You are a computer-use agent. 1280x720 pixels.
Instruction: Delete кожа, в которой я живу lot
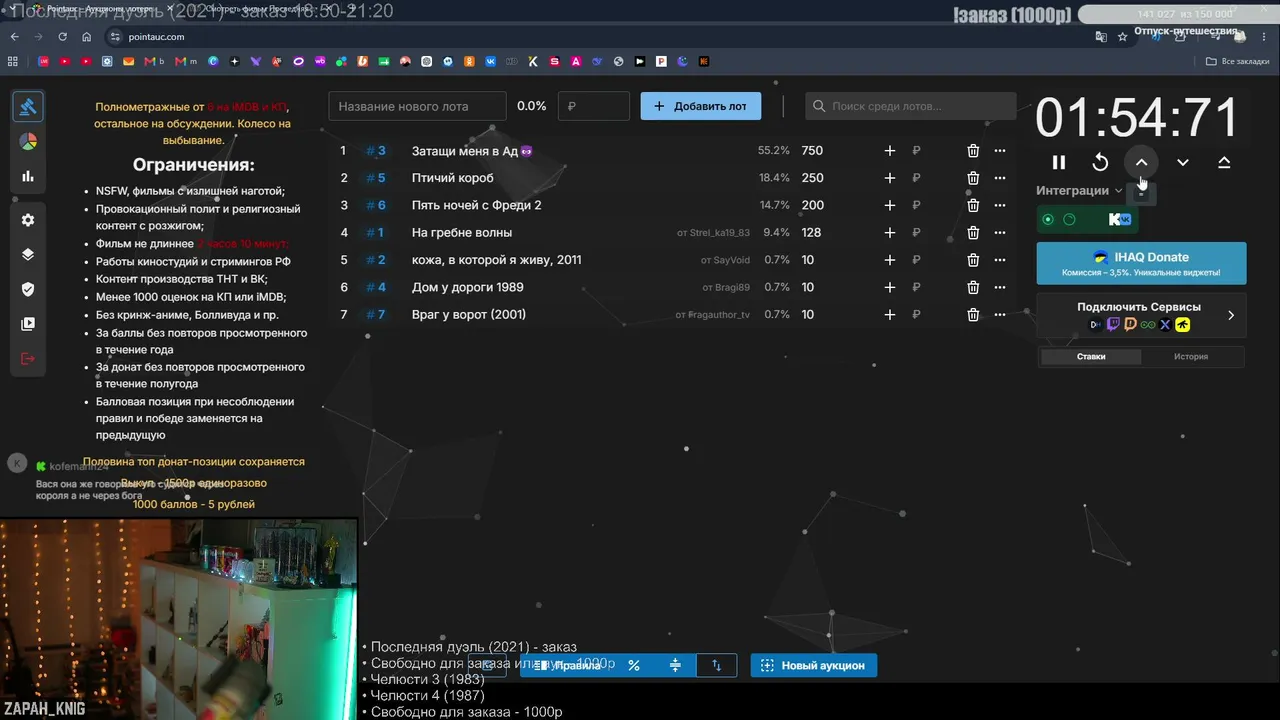(x=973, y=260)
